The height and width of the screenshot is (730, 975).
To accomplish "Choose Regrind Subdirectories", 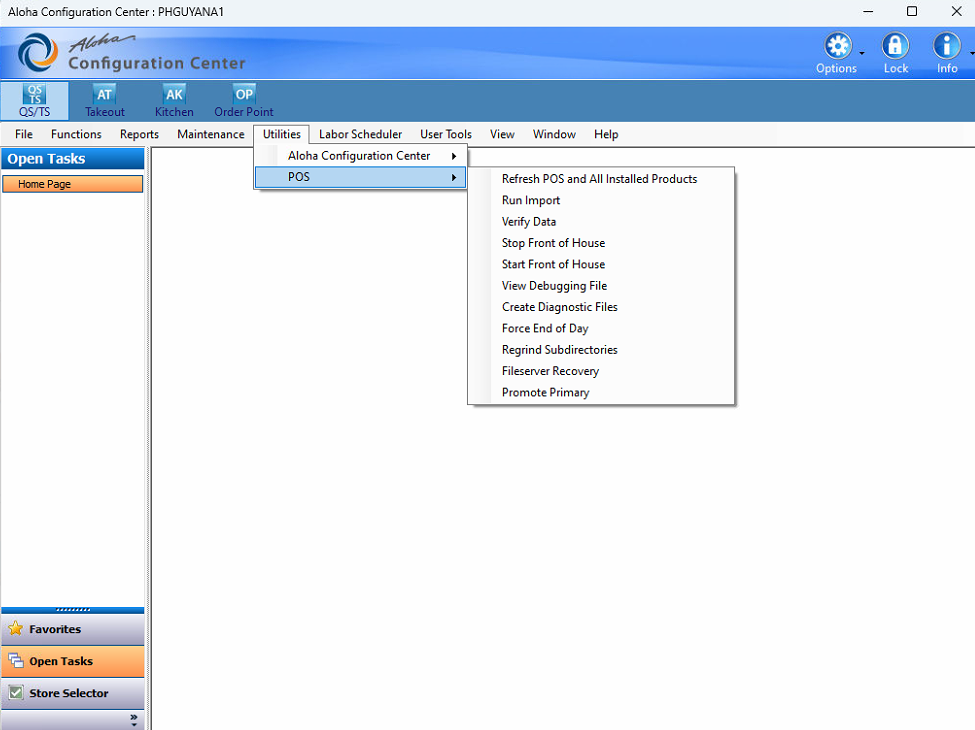I will [601, 350].
